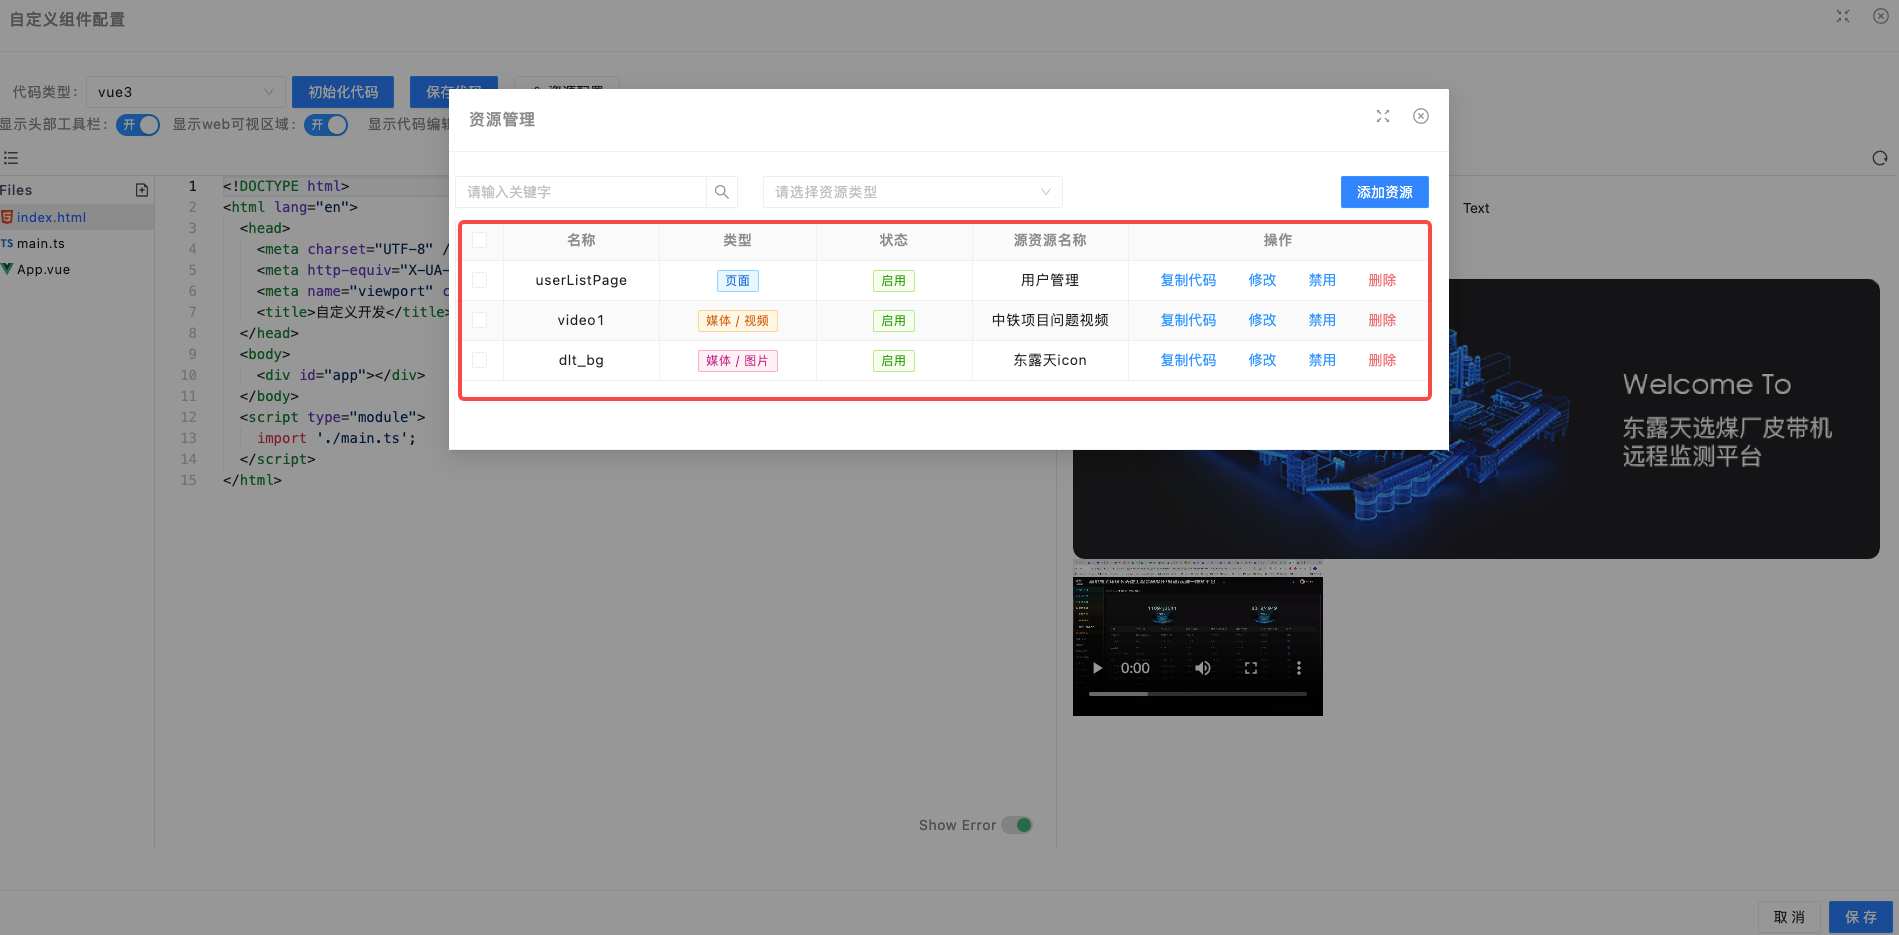This screenshot has height=935, width=1899.
Task: Mute the video preview
Action: [x=1203, y=668]
